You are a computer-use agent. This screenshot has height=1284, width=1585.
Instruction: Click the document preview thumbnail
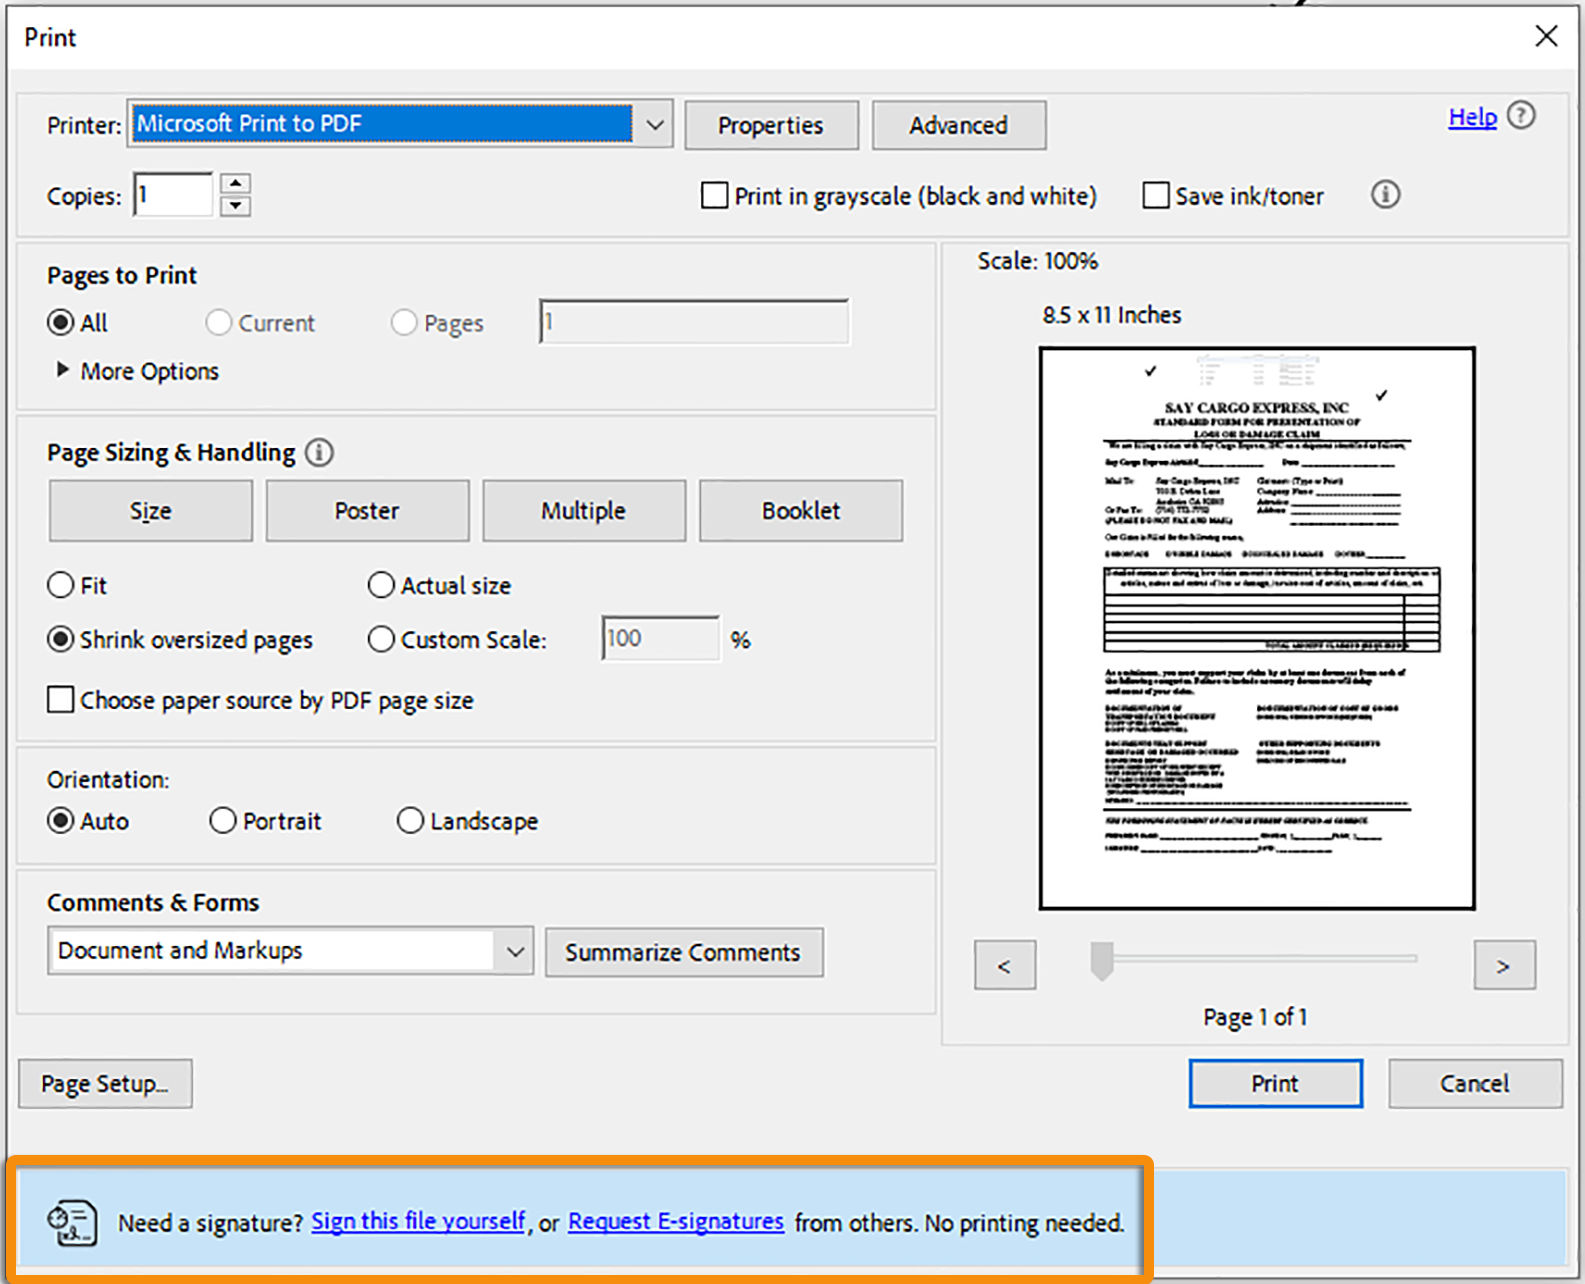1257,628
